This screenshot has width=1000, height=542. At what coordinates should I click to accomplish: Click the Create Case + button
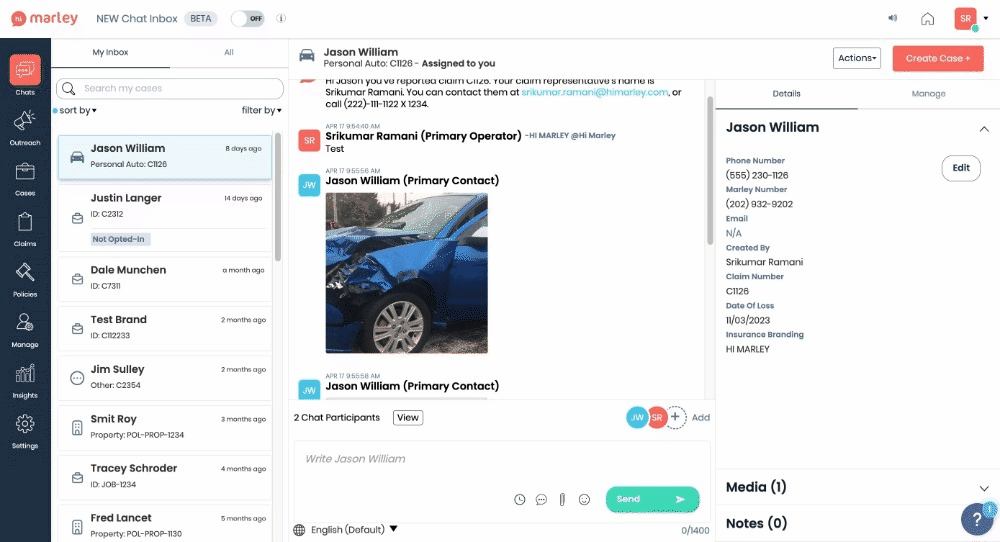pos(937,58)
